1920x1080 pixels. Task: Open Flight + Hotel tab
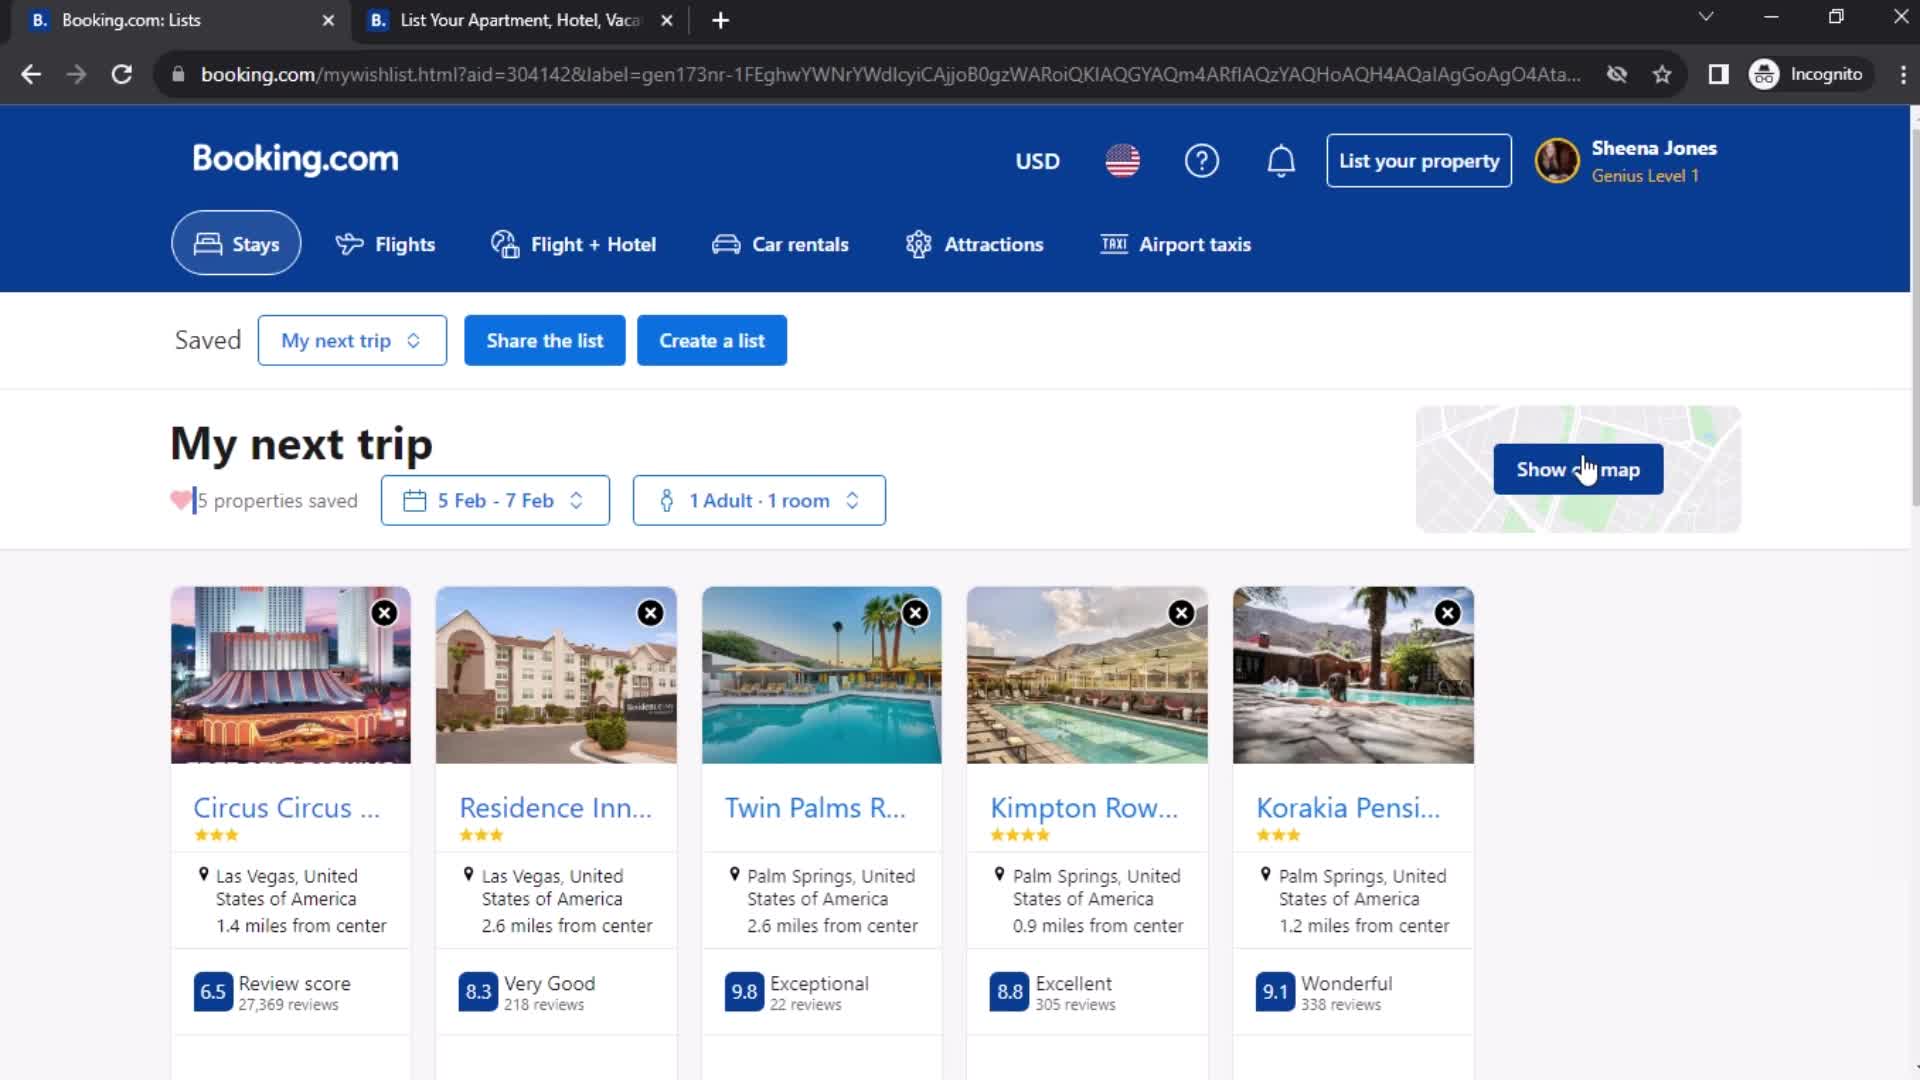click(x=574, y=244)
